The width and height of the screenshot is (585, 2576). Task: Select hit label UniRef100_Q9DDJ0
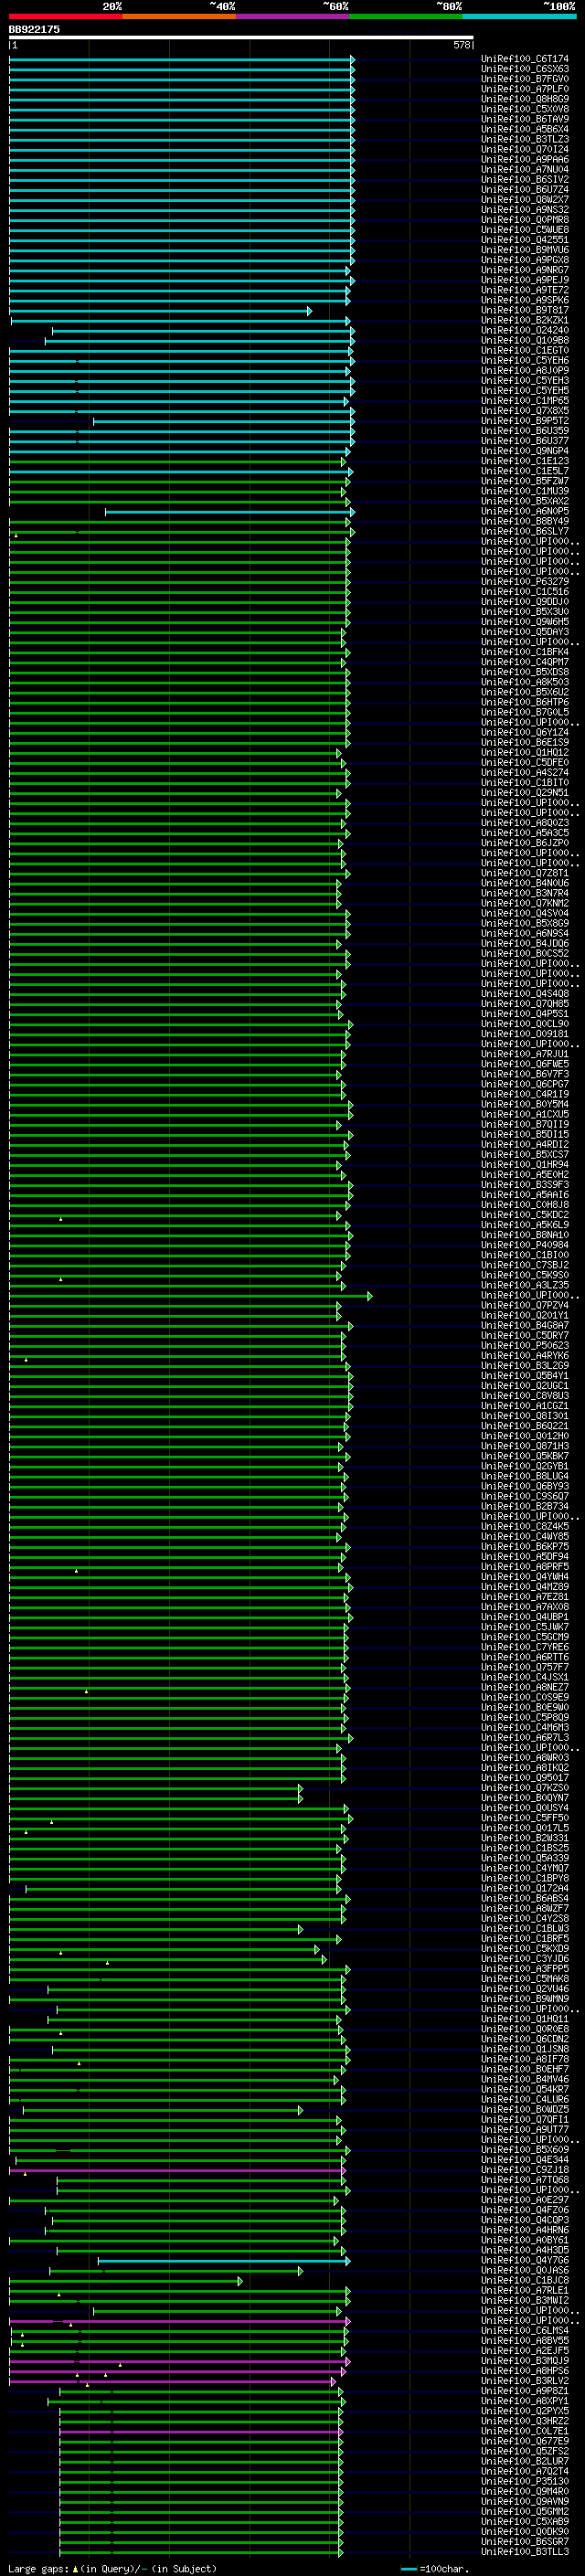click(525, 601)
